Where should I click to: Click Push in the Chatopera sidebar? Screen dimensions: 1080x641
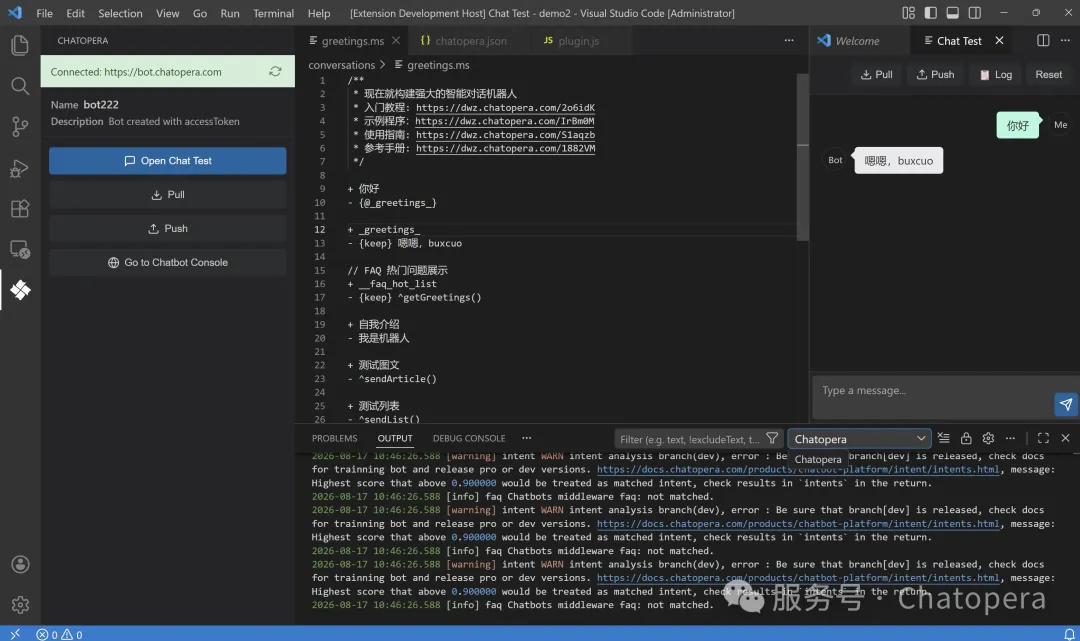point(167,229)
